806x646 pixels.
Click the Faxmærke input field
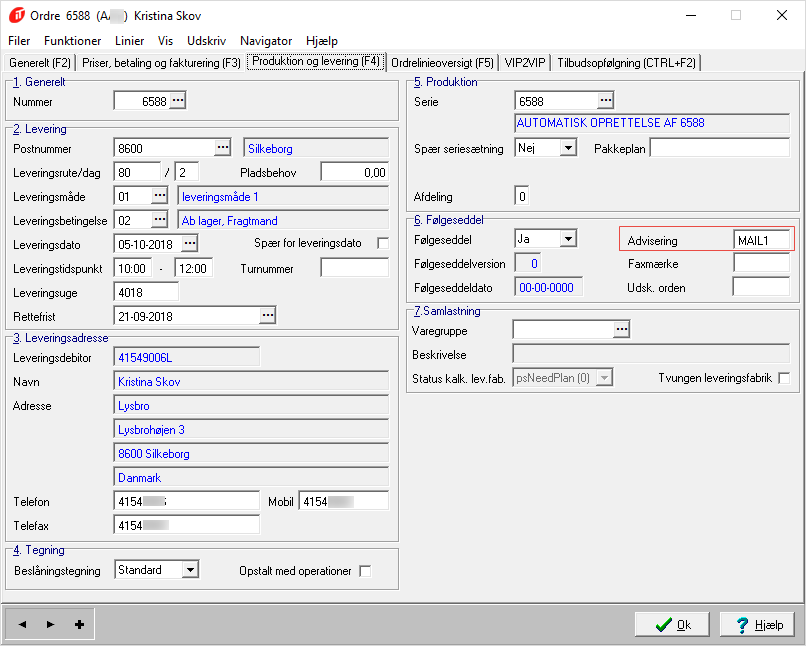[x=761, y=263]
